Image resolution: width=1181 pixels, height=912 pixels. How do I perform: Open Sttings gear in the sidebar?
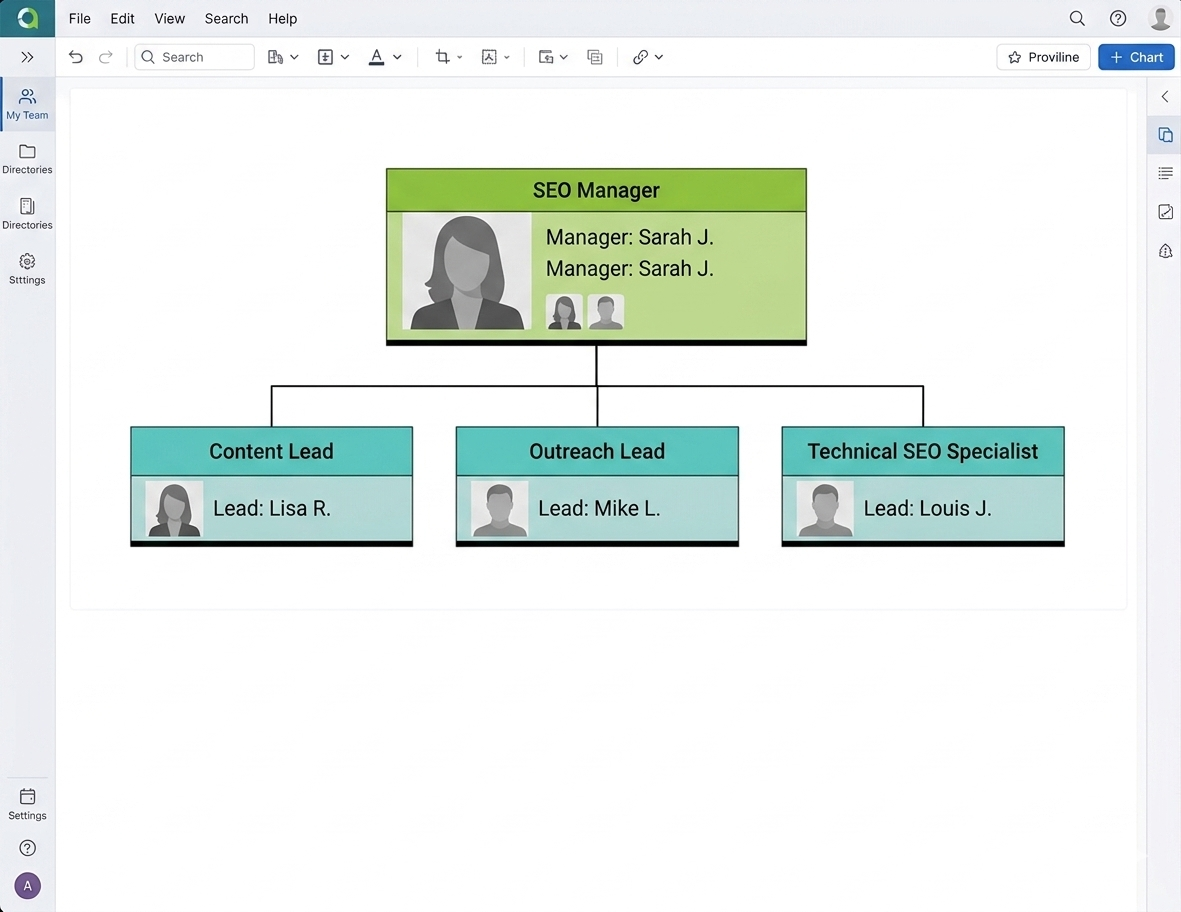pyautogui.click(x=27, y=269)
